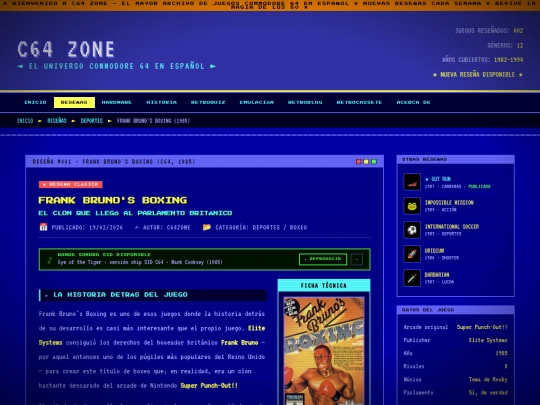540x405 pixels.
Task: Play the SID soundtrack with Reproducir
Action: point(323,259)
